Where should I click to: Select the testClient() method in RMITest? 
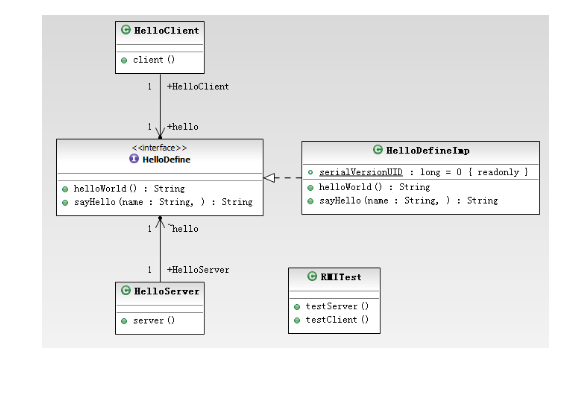337,320
